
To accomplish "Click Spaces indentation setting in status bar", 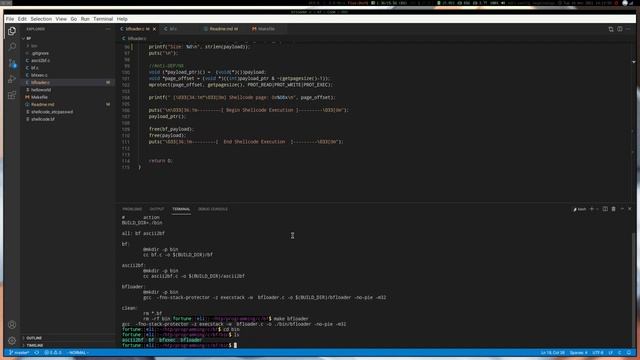I will [579, 353].
